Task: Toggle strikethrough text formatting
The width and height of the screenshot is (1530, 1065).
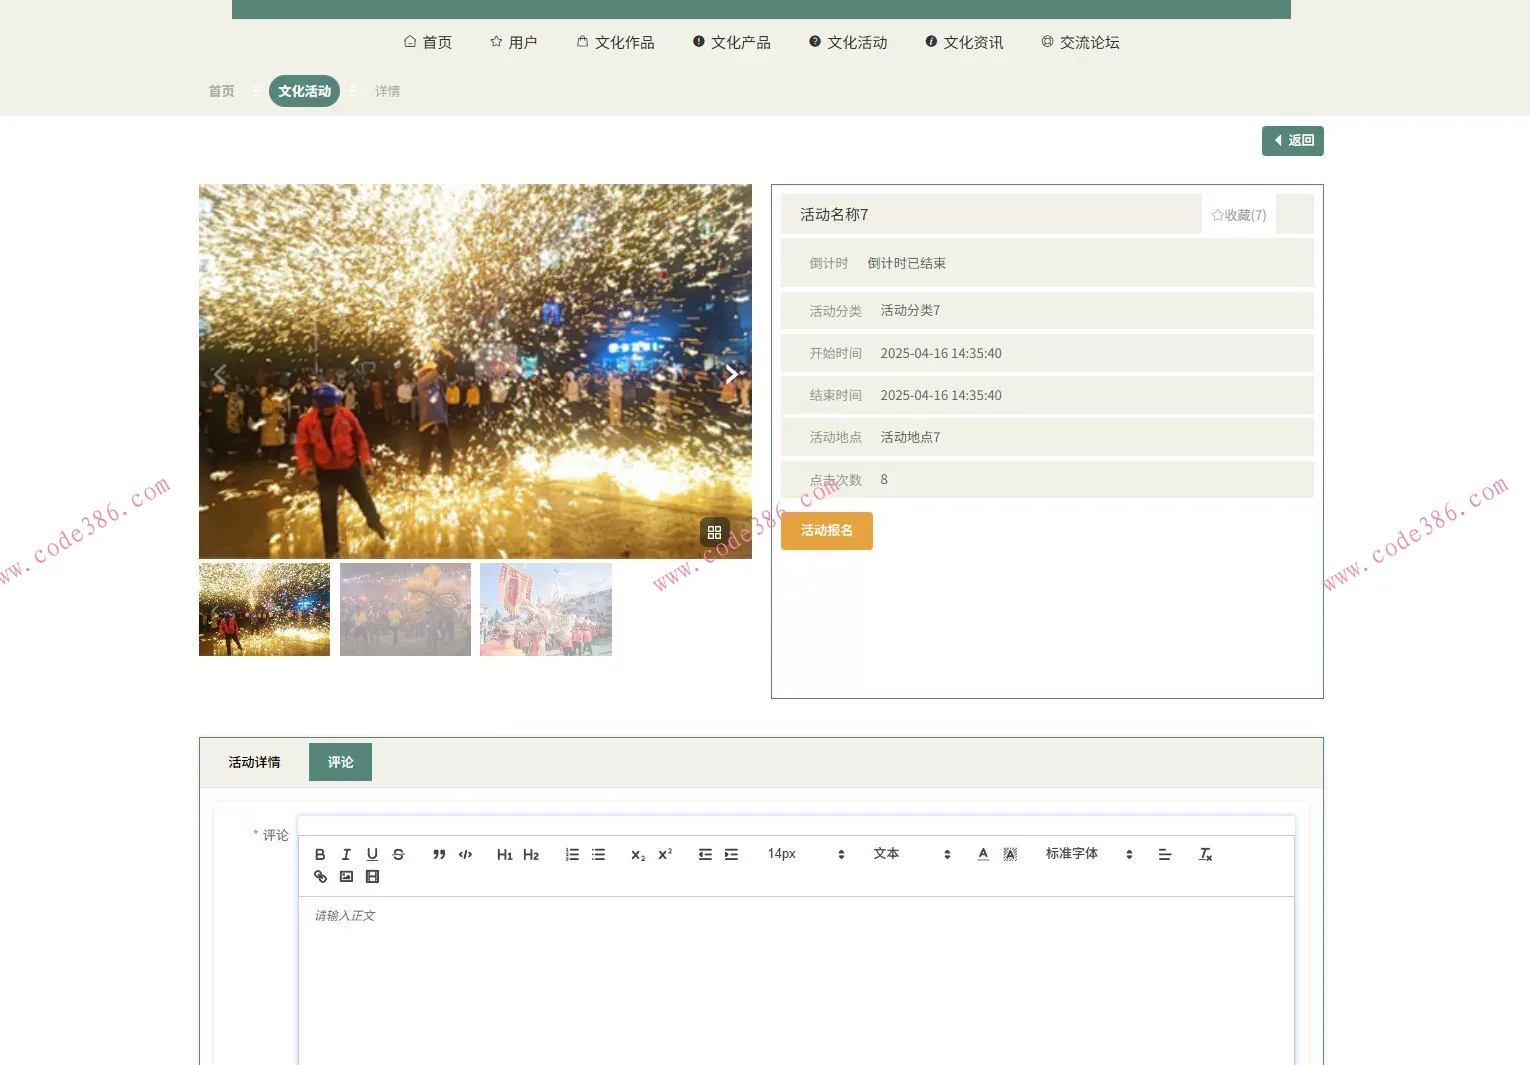Action: (x=398, y=855)
